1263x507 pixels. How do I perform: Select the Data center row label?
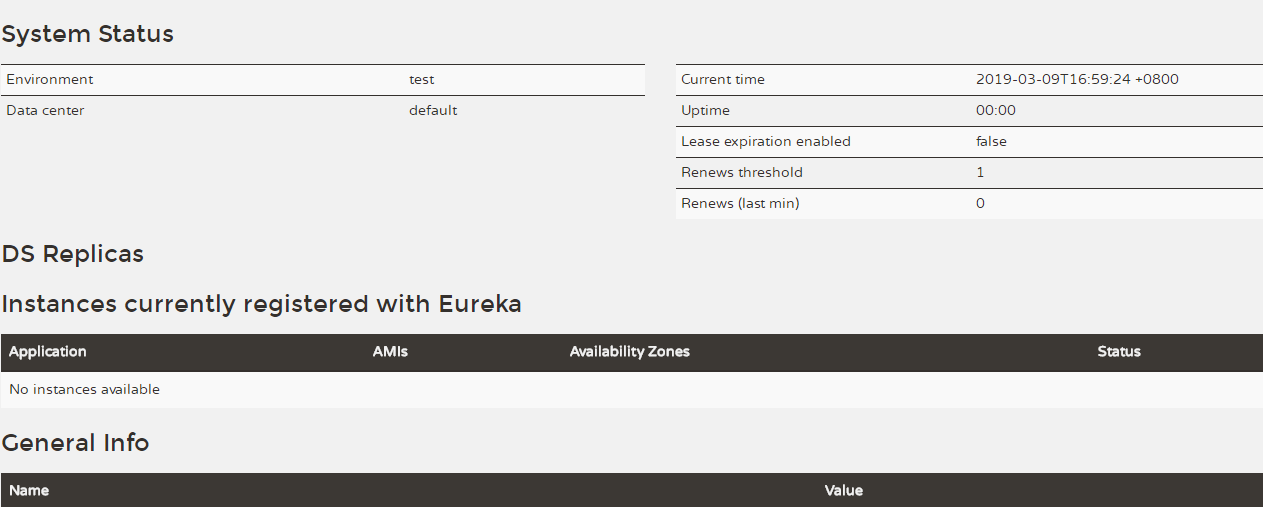pos(45,111)
